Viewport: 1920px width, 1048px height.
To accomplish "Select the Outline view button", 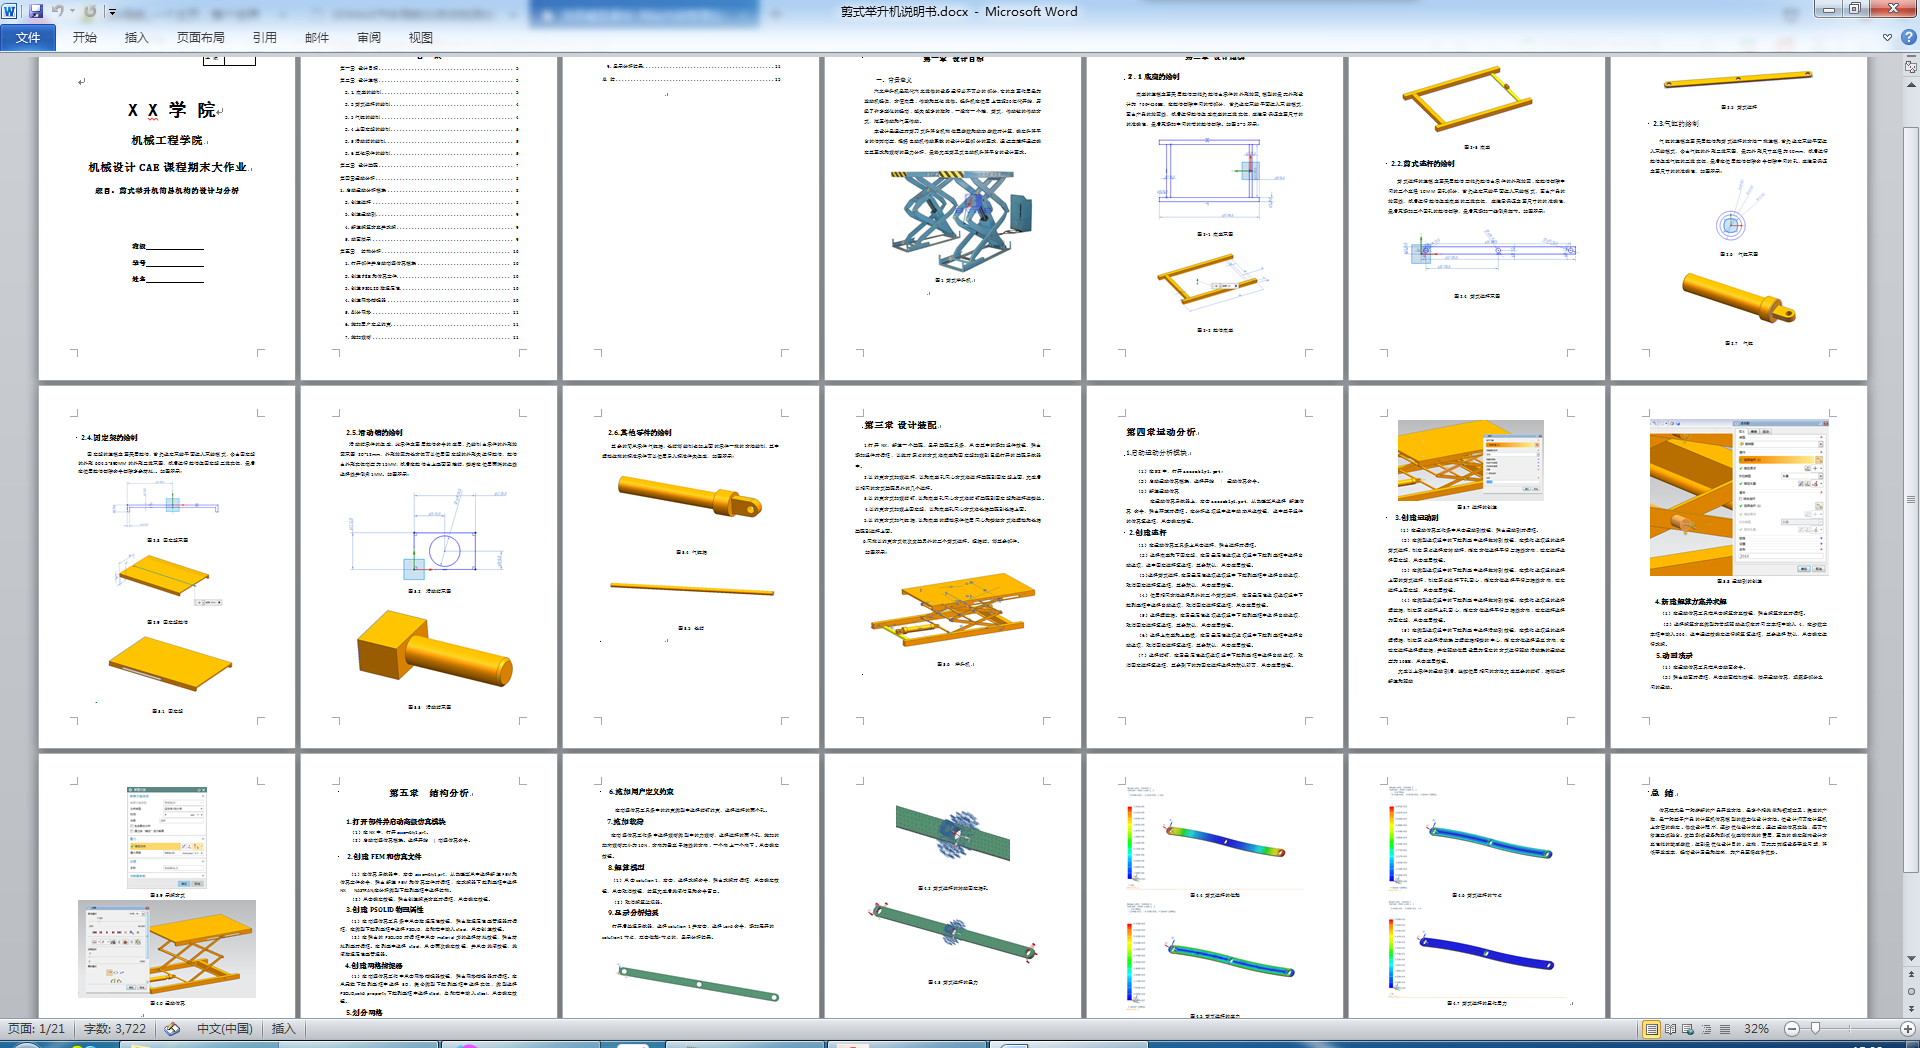I will coord(1706,1029).
